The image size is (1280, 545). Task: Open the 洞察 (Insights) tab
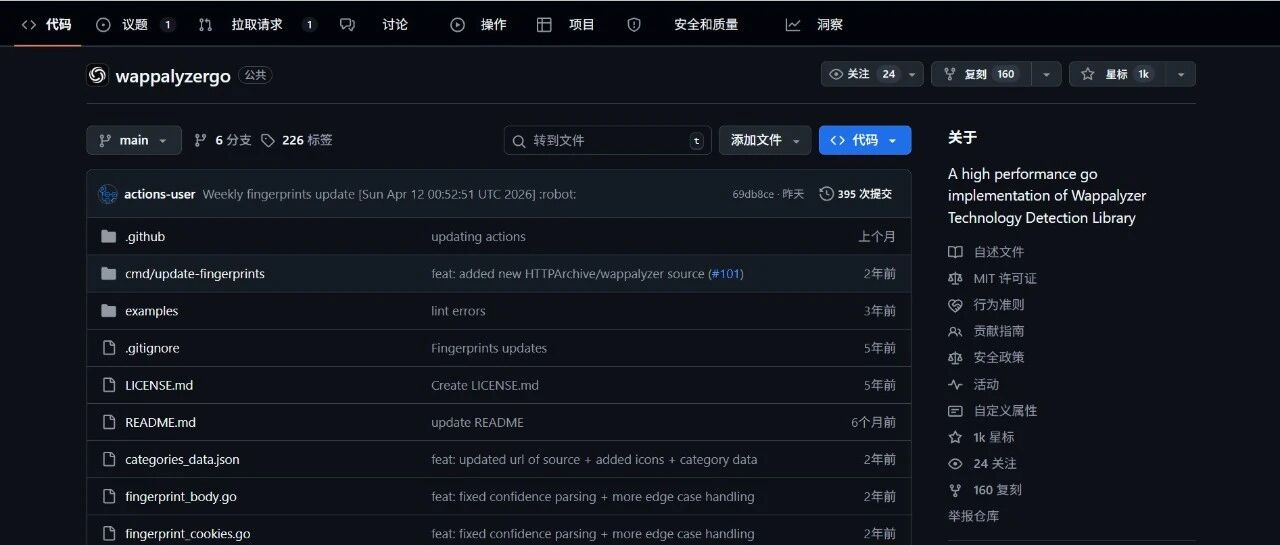tap(815, 24)
